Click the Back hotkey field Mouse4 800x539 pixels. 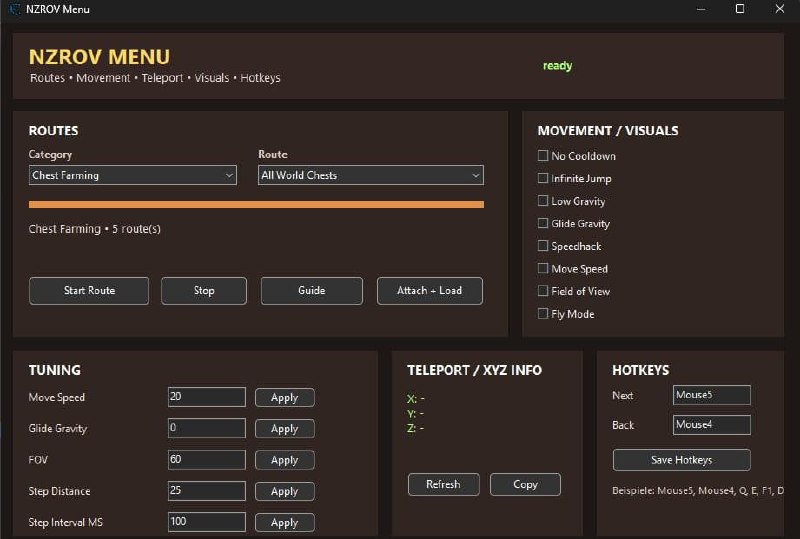click(712, 425)
